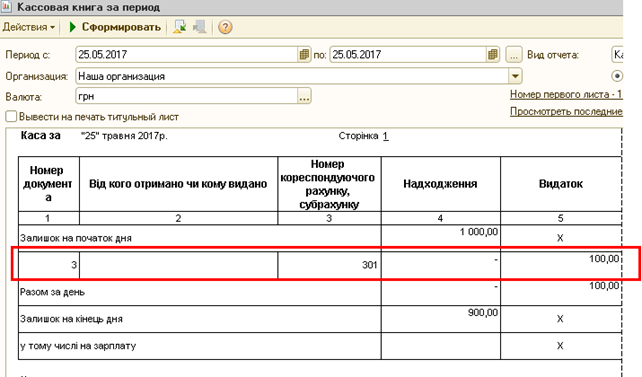Screen dimensions: 642x377
Task: Click the Валюта ellipsis select button
Action: [x=304, y=96]
